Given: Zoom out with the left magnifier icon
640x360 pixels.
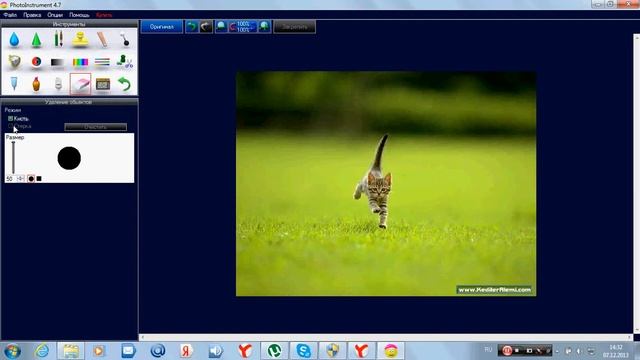Looking at the screenshot, I should (x=221, y=27).
